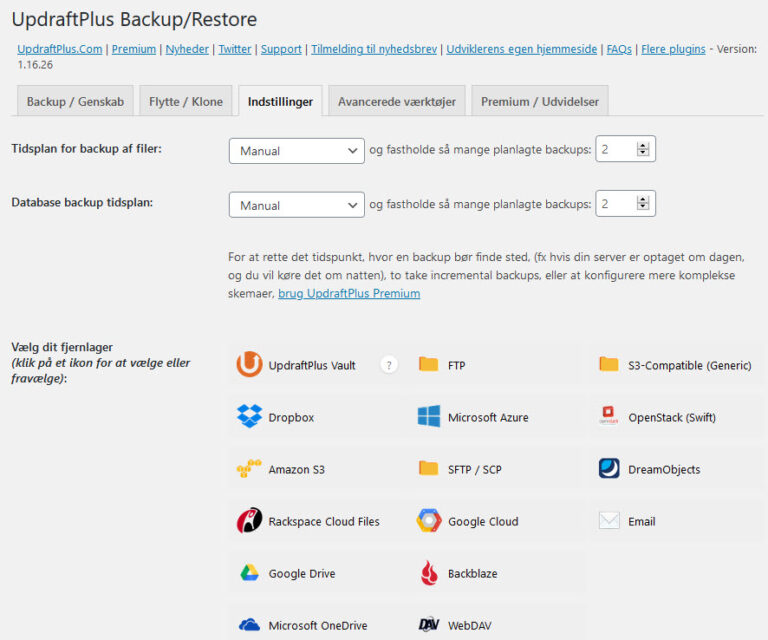The height and width of the screenshot is (640, 768).
Task: Select the Microsoft OneDrive storage label
Action: pyautogui.click(x=318, y=625)
